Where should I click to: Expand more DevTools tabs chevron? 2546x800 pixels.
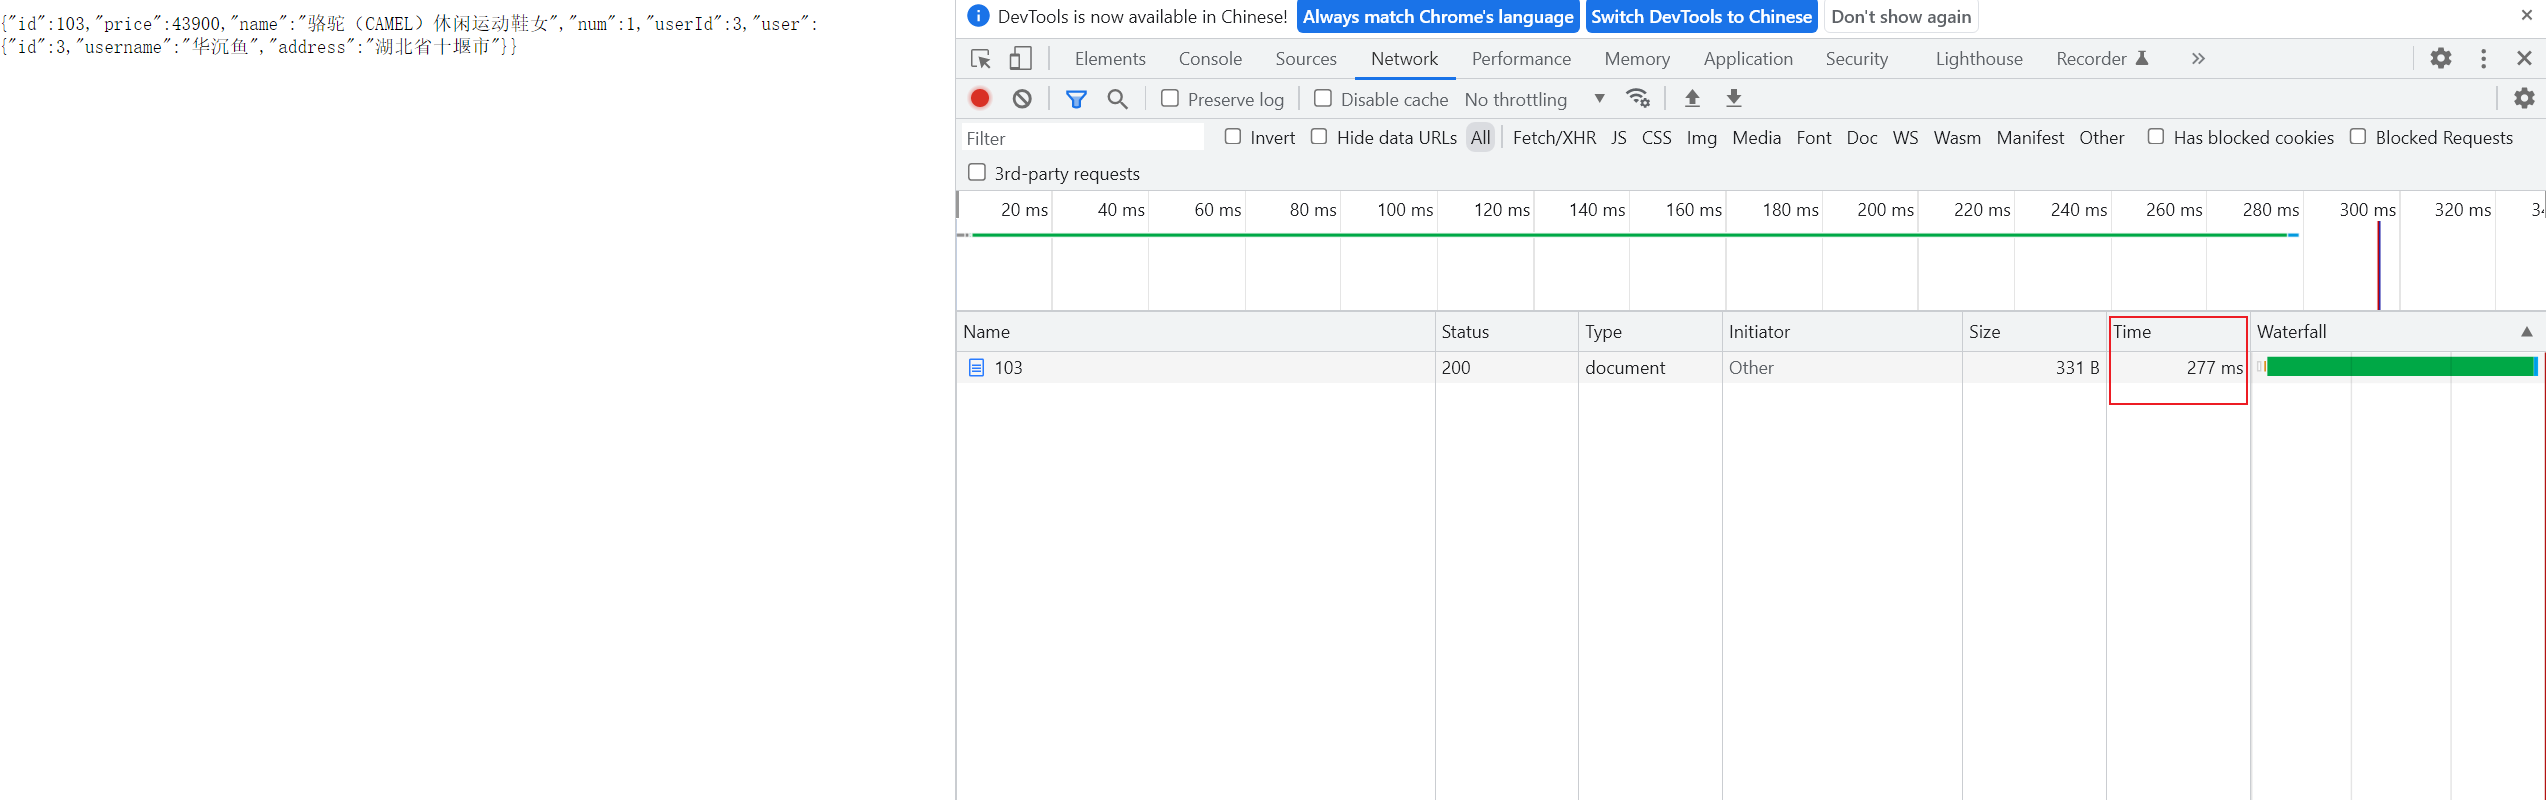click(2198, 59)
